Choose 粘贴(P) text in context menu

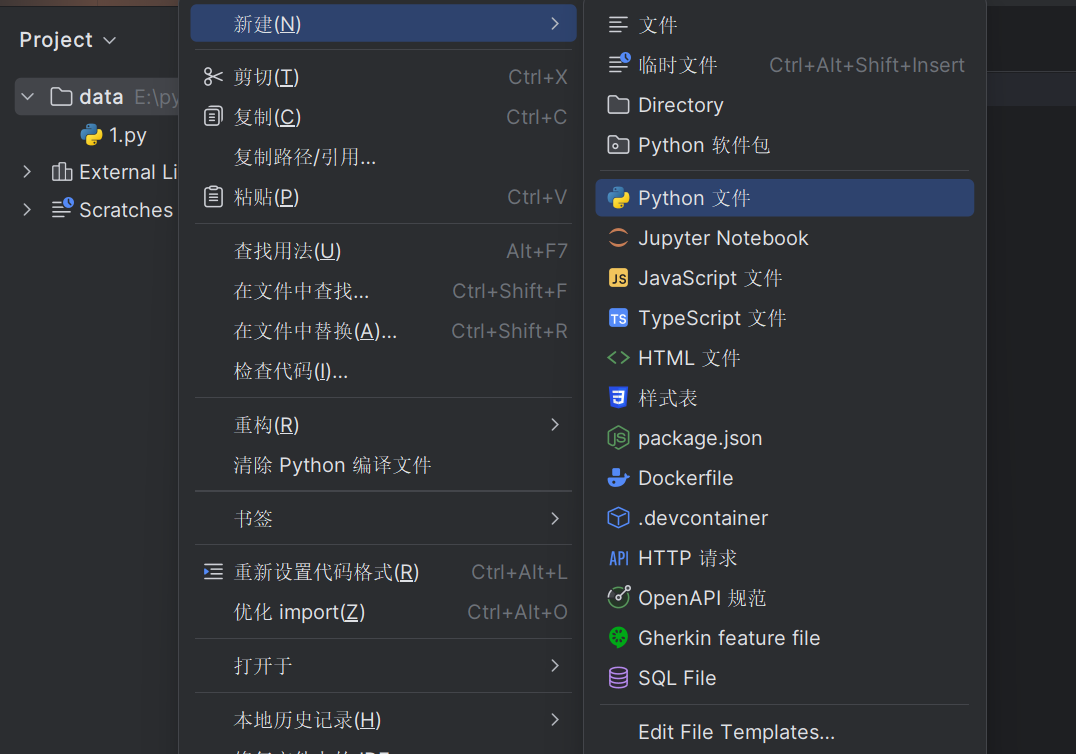266,197
